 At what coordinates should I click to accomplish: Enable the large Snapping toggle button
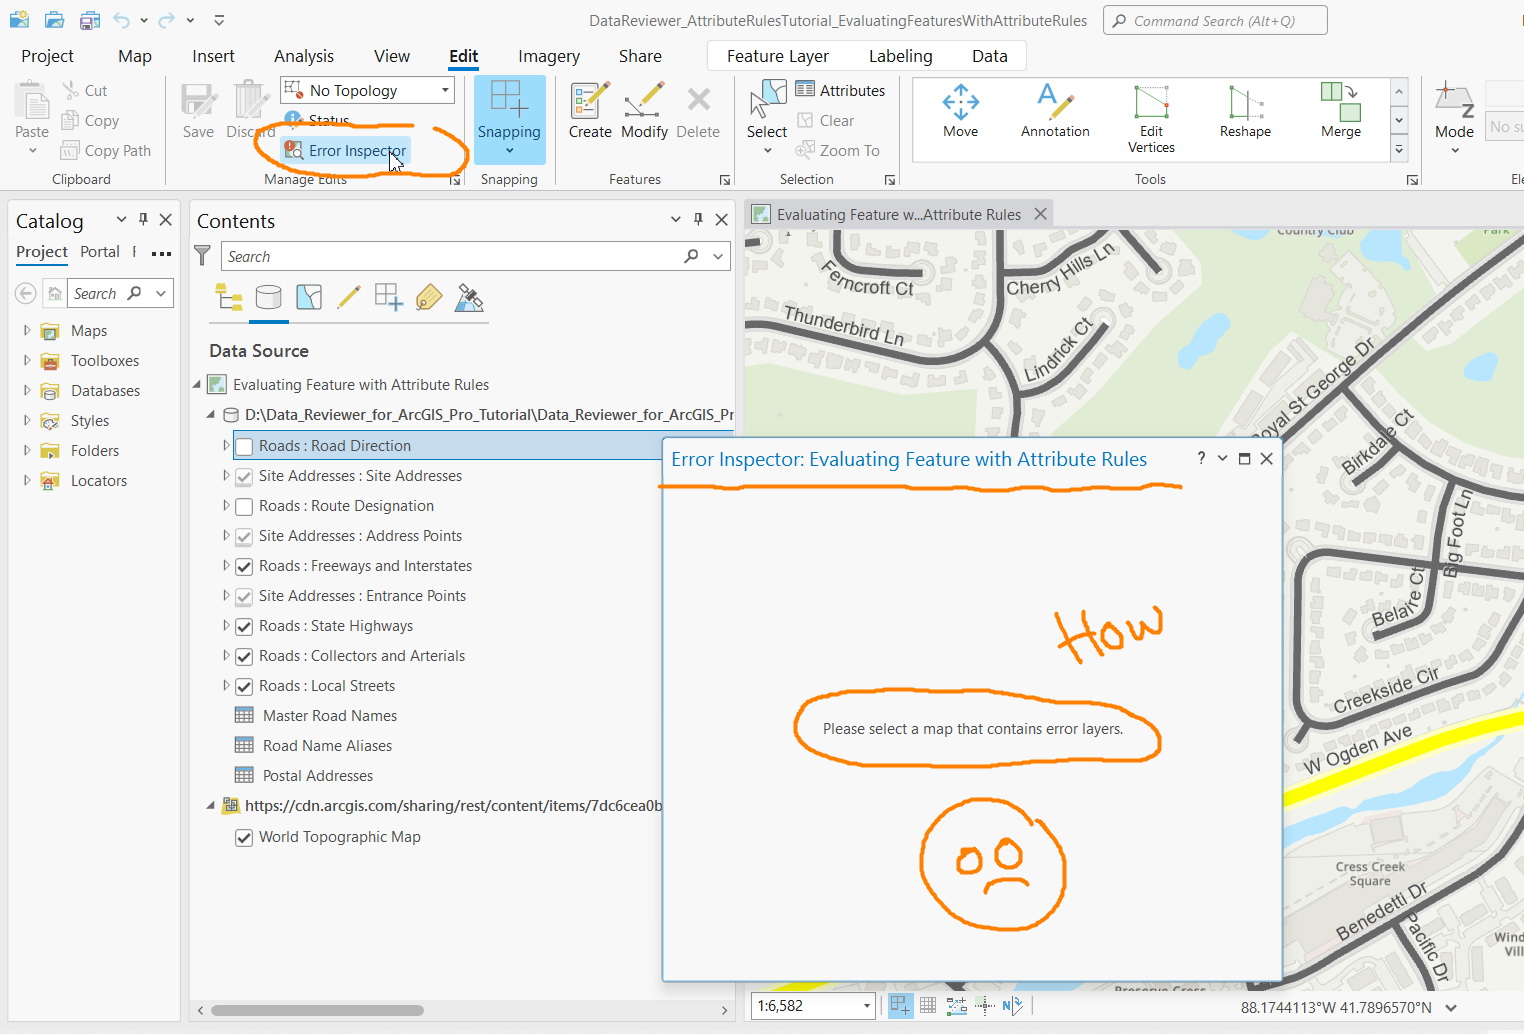click(x=509, y=110)
